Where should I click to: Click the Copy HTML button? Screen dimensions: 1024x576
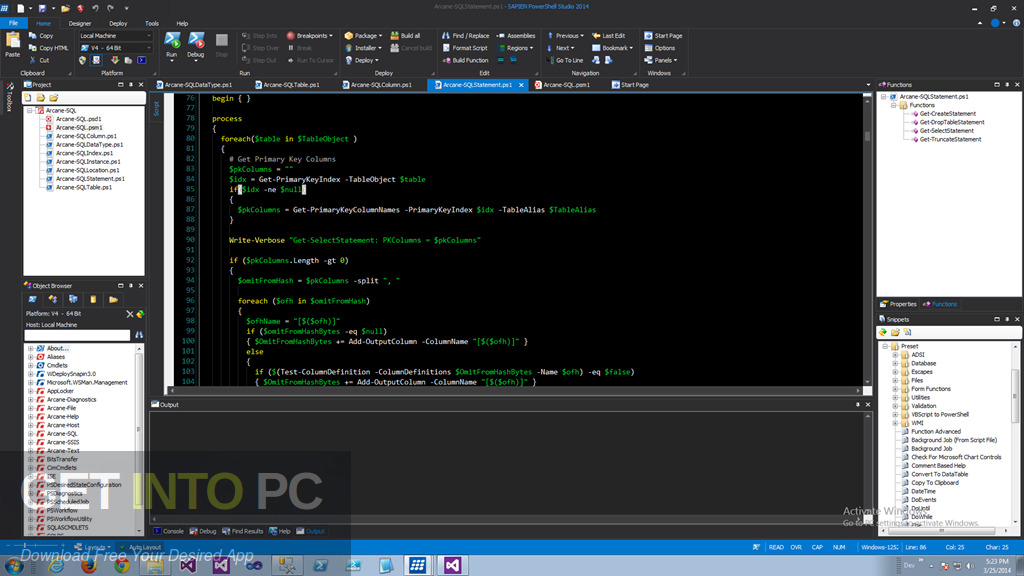coord(49,48)
